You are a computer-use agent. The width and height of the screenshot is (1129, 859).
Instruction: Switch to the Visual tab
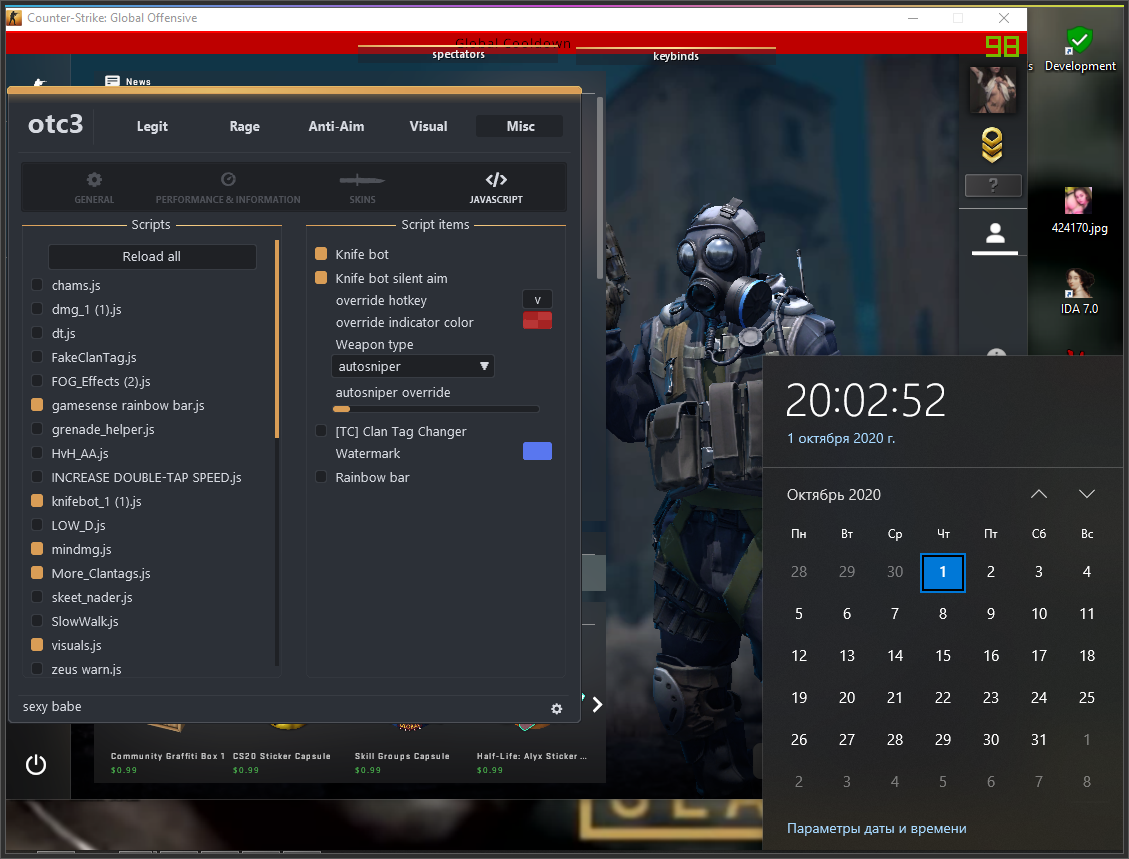click(428, 126)
